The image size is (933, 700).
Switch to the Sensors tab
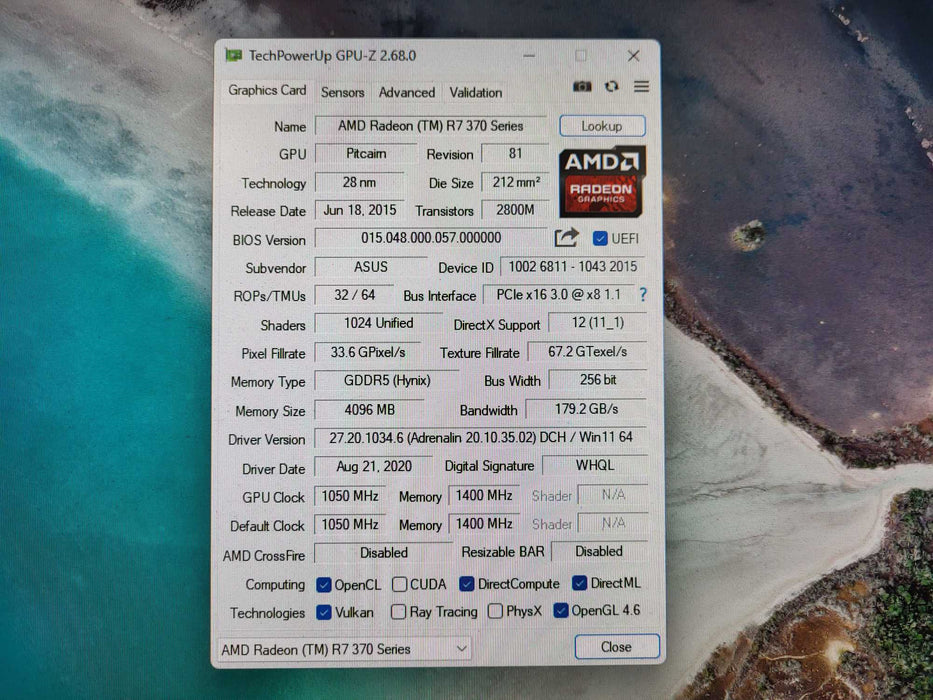(342, 91)
